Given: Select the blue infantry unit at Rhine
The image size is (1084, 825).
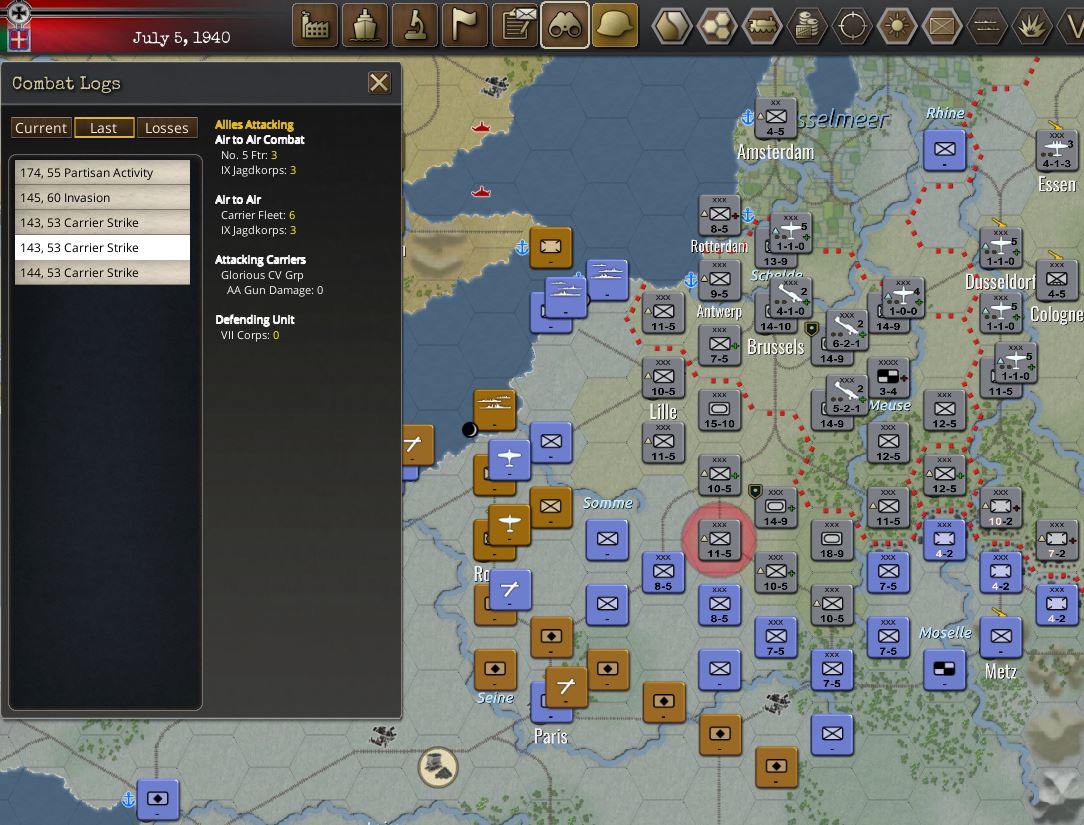Looking at the screenshot, I should coord(944,150).
